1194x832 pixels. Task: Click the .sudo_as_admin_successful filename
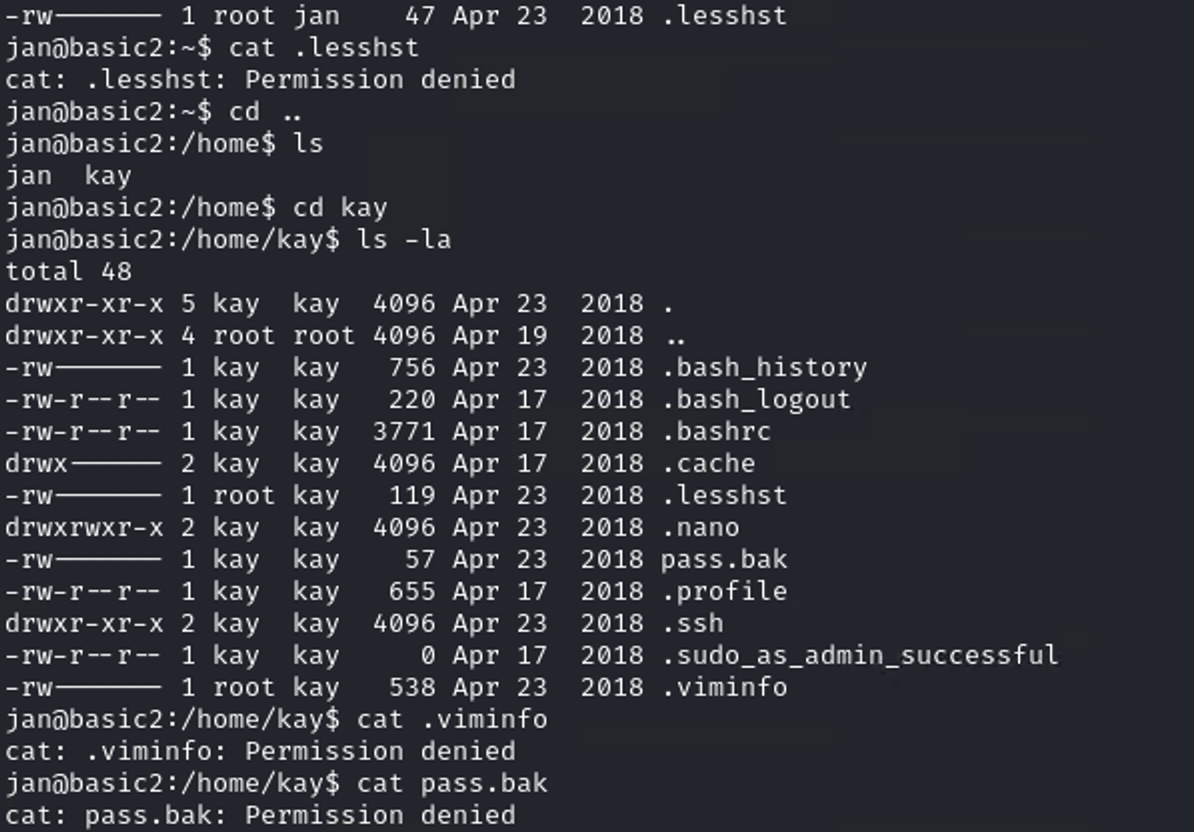[x=860, y=656]
